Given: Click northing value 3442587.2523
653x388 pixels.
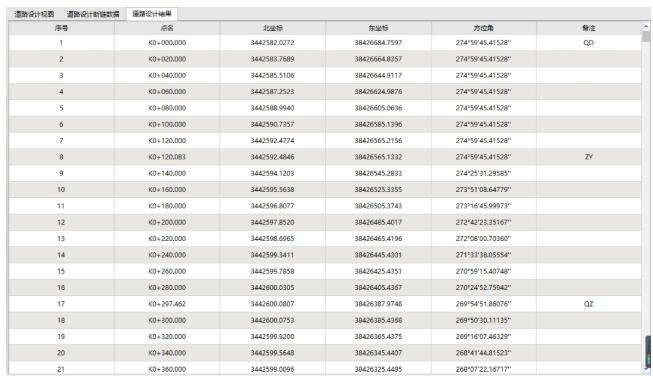Looking at the screenshot, I should tap(272, 92).
